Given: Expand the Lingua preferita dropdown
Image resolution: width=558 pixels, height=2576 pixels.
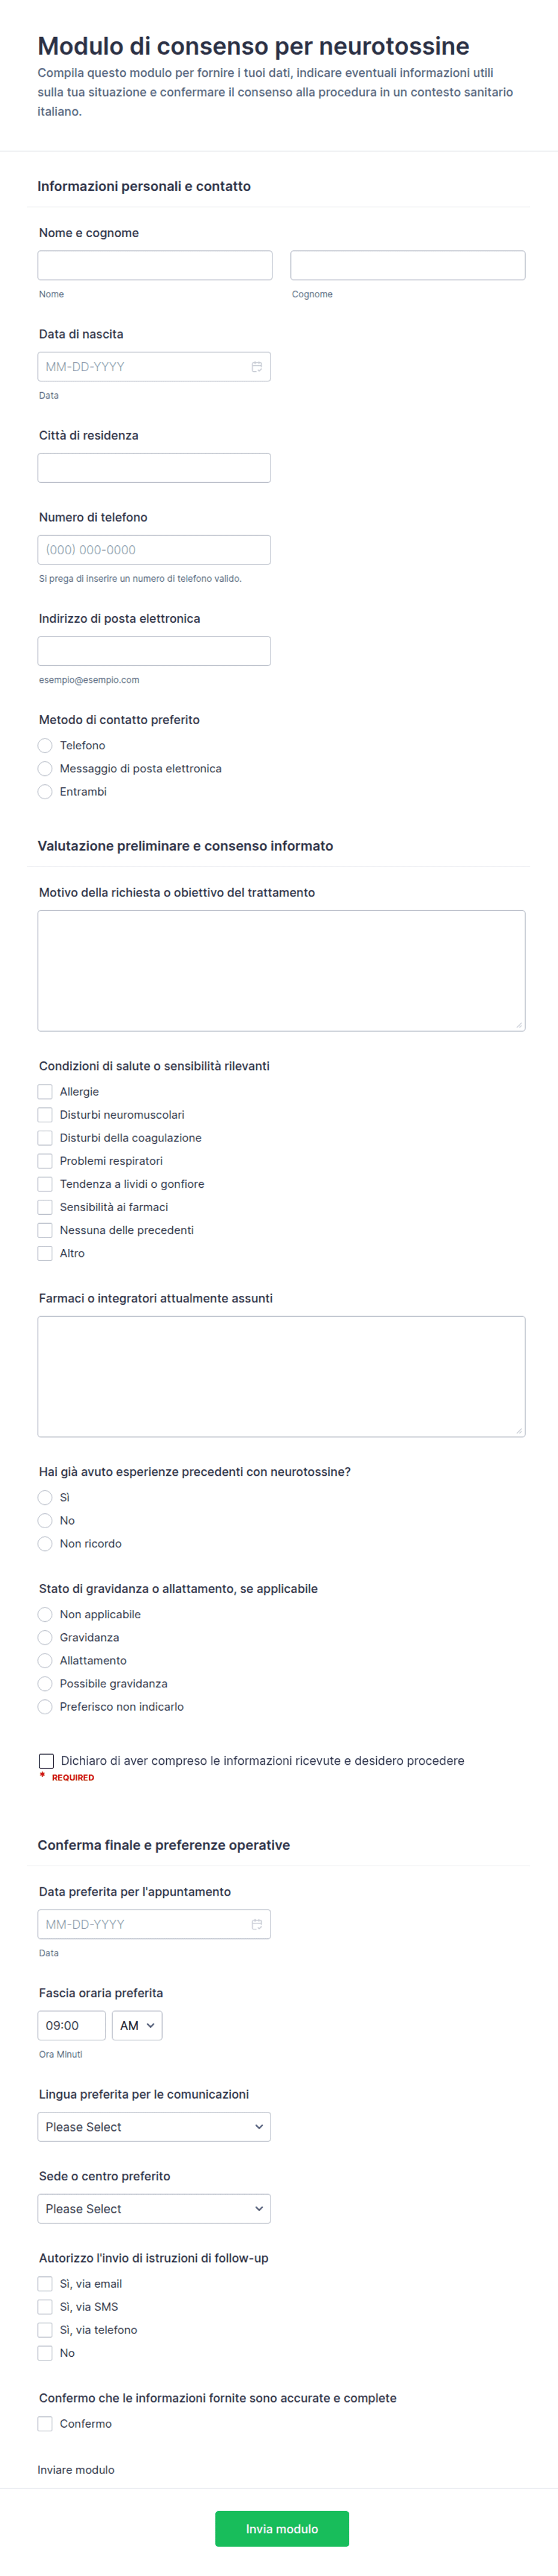Looking at the screenshot, I should [154, 2127].
